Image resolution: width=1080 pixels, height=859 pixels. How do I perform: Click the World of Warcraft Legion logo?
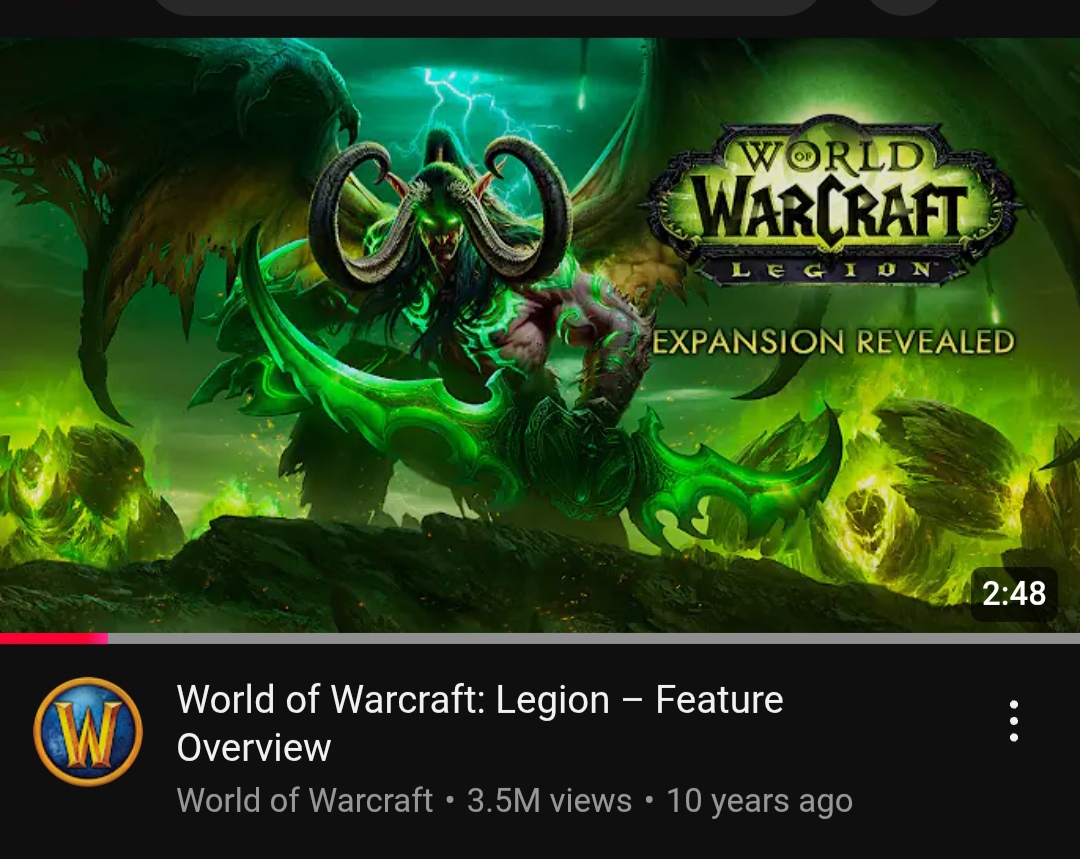831,203
